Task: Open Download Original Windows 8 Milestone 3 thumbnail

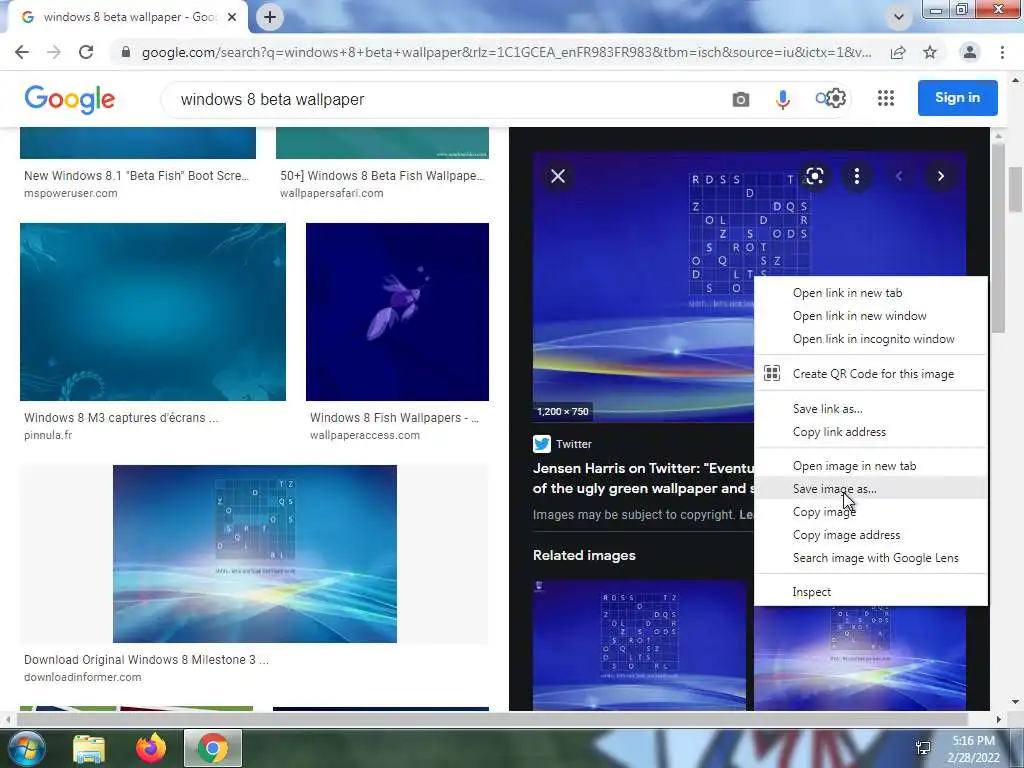Action: [x=255, y=554]
